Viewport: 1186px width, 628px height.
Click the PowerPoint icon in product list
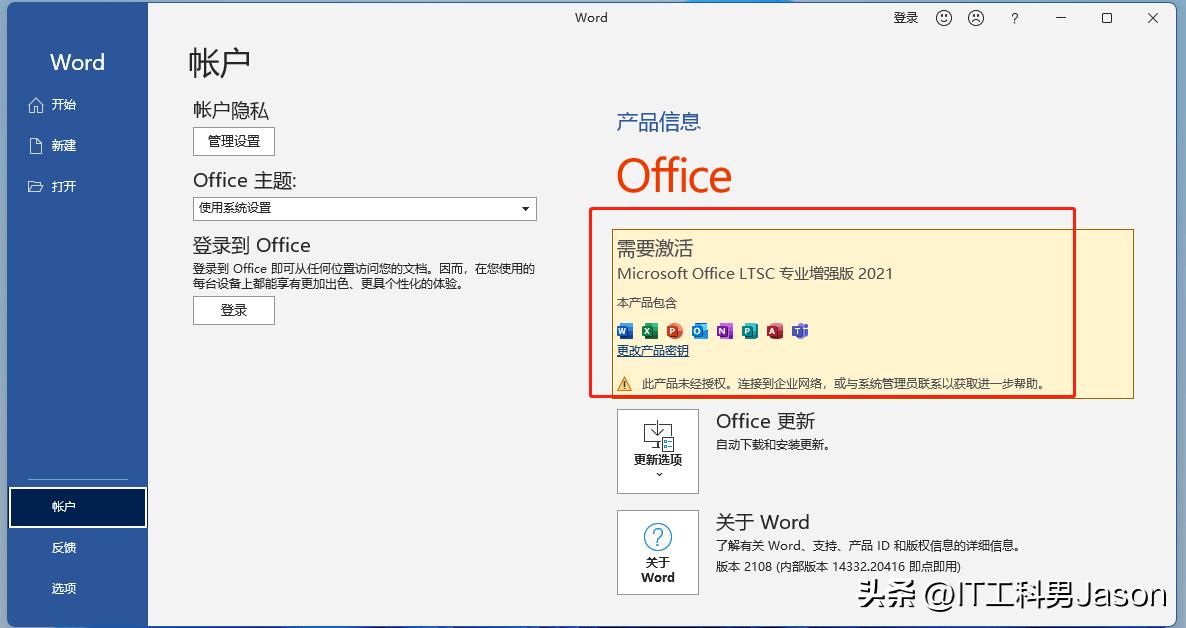(x=674, y=331)
